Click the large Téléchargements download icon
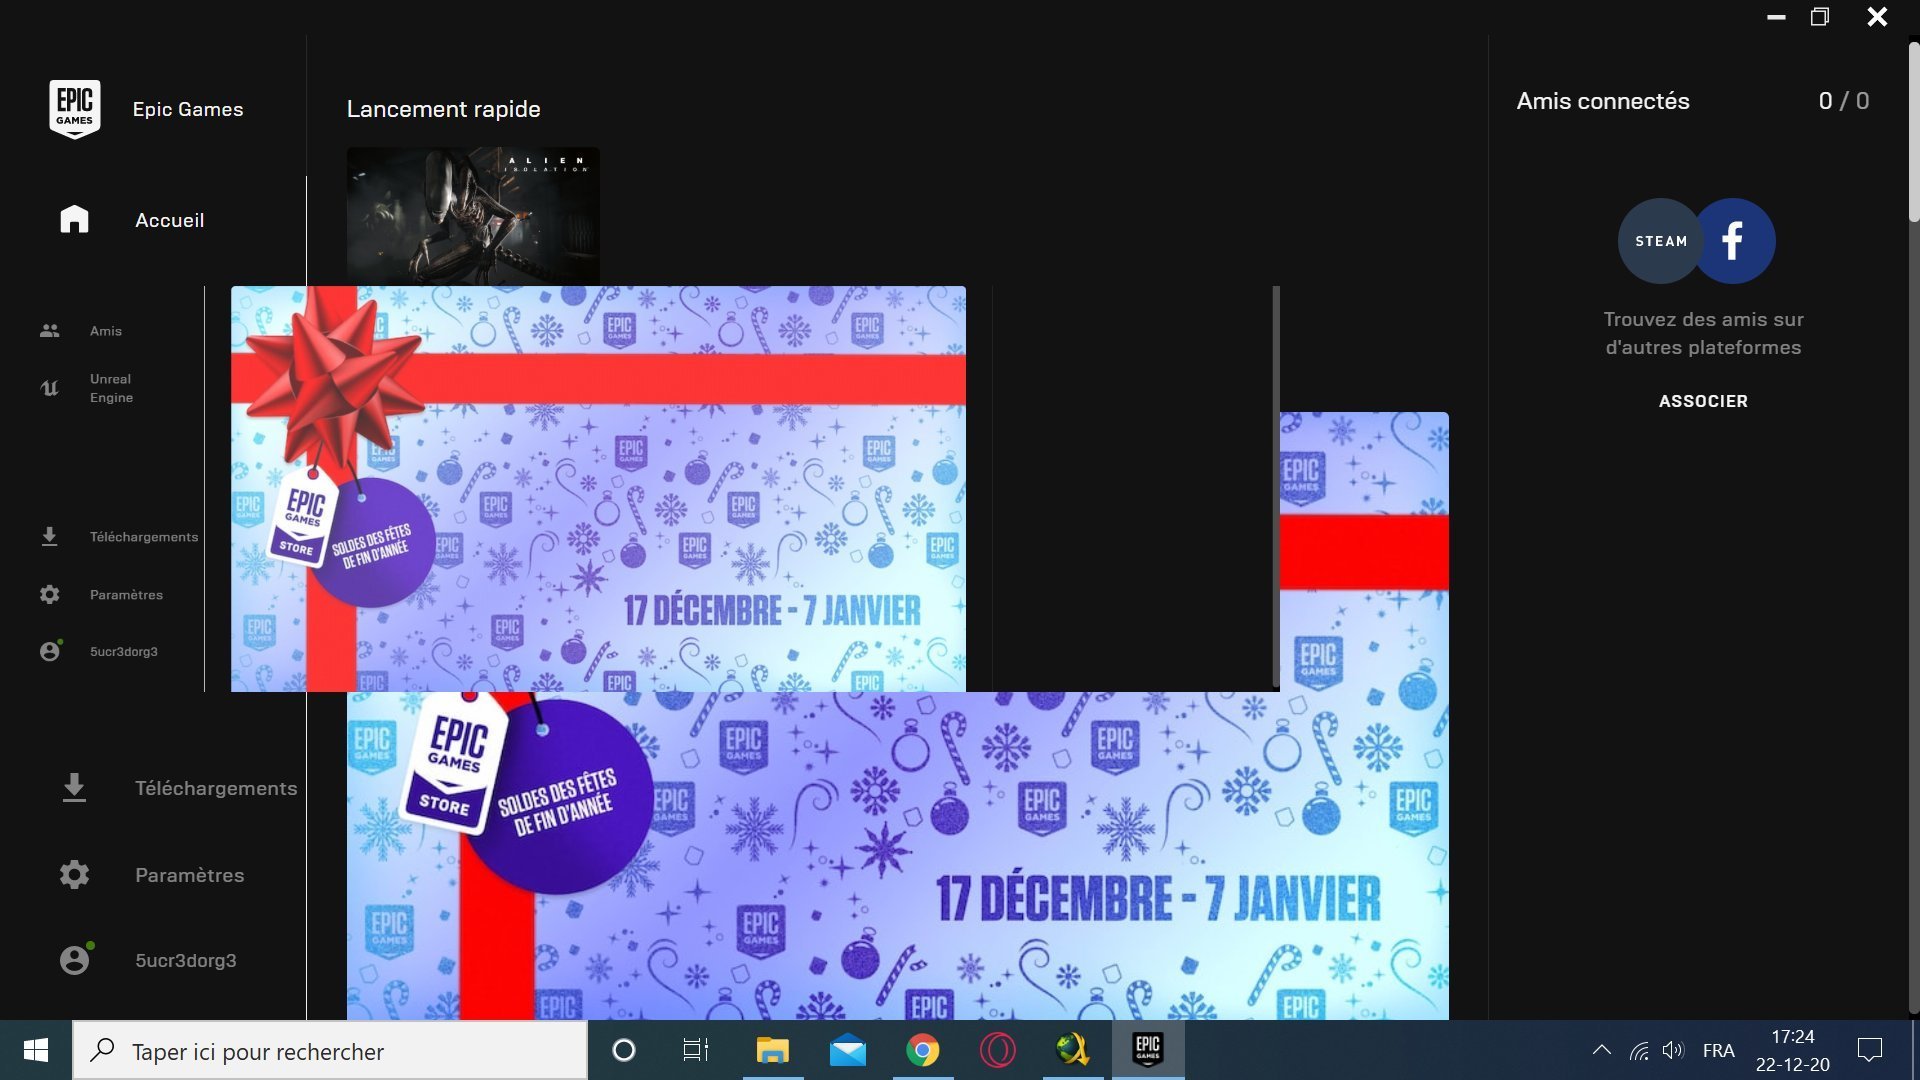 point(74,788)
